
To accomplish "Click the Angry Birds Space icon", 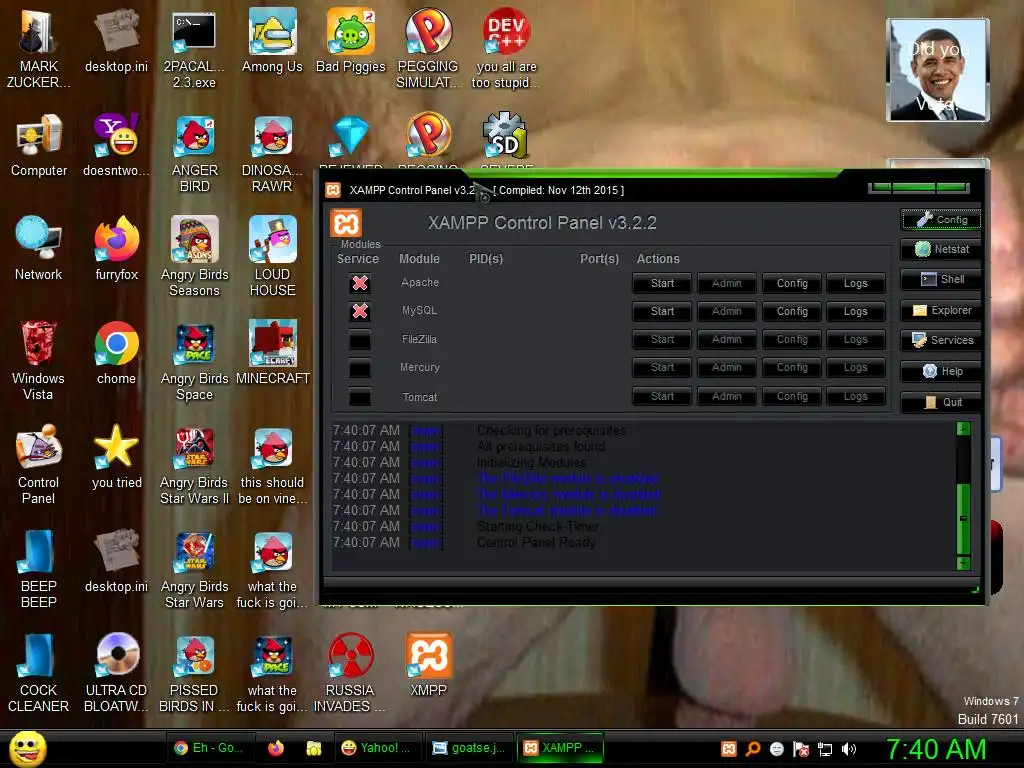I will point(194,360).
